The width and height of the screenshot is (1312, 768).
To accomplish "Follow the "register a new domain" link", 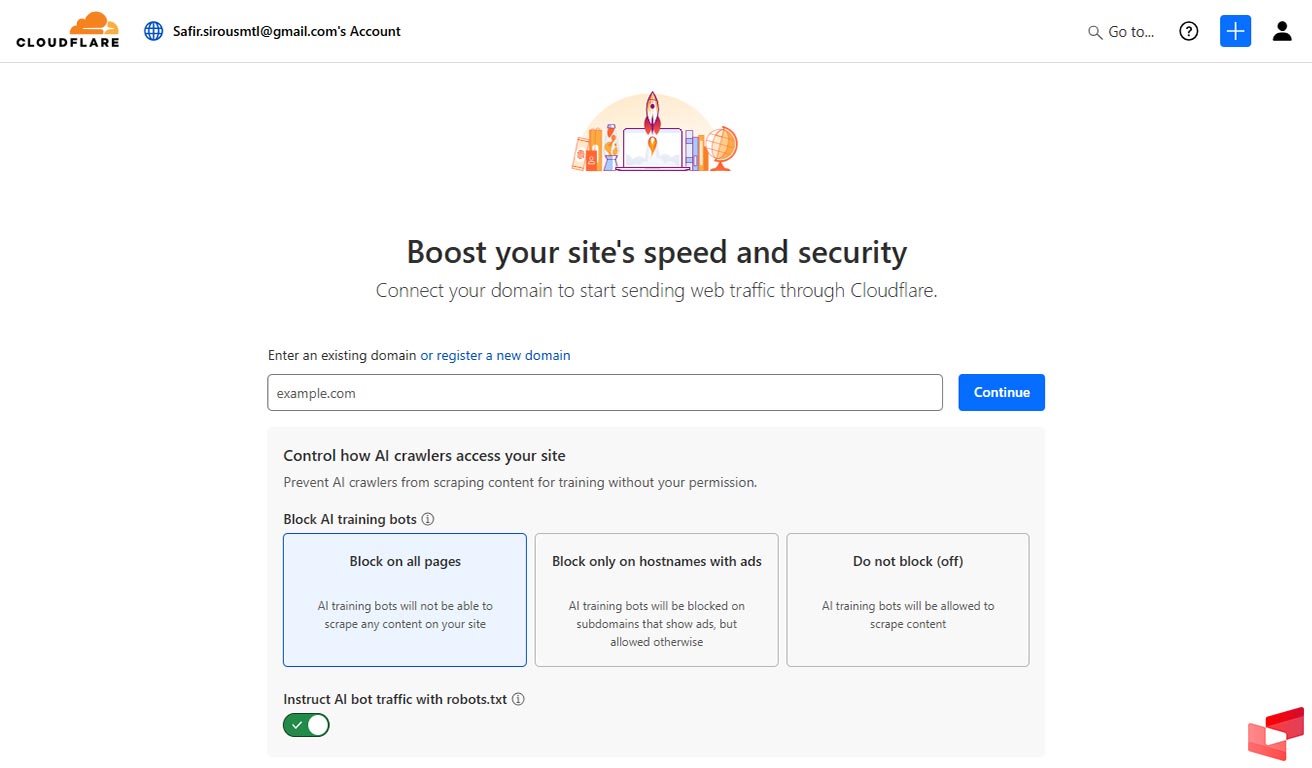I will (504, 355).
